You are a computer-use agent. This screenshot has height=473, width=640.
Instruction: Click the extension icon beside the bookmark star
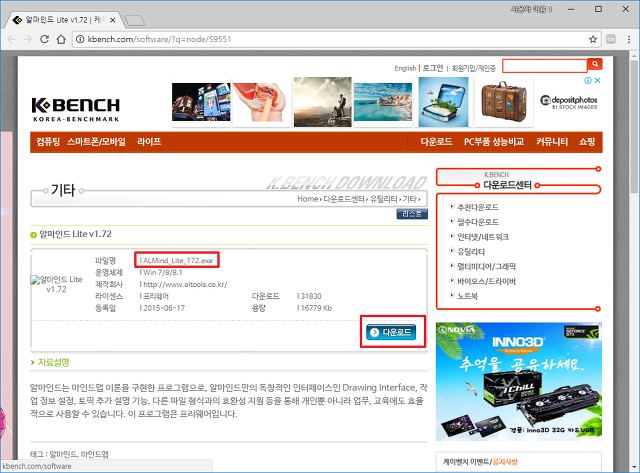pos(611,39)
